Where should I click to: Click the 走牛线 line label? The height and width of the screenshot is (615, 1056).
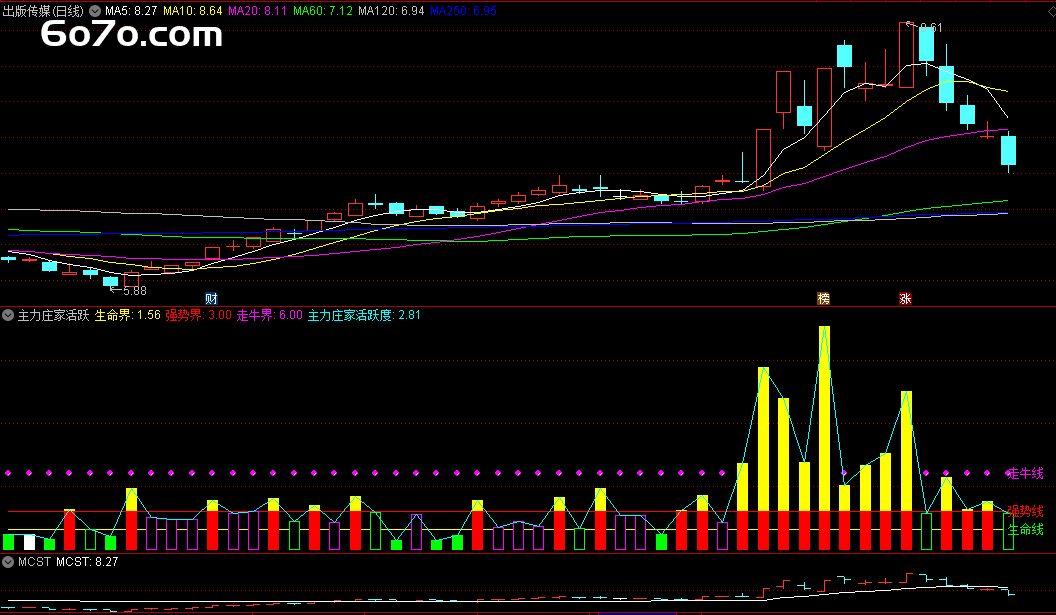(1025, 474)
